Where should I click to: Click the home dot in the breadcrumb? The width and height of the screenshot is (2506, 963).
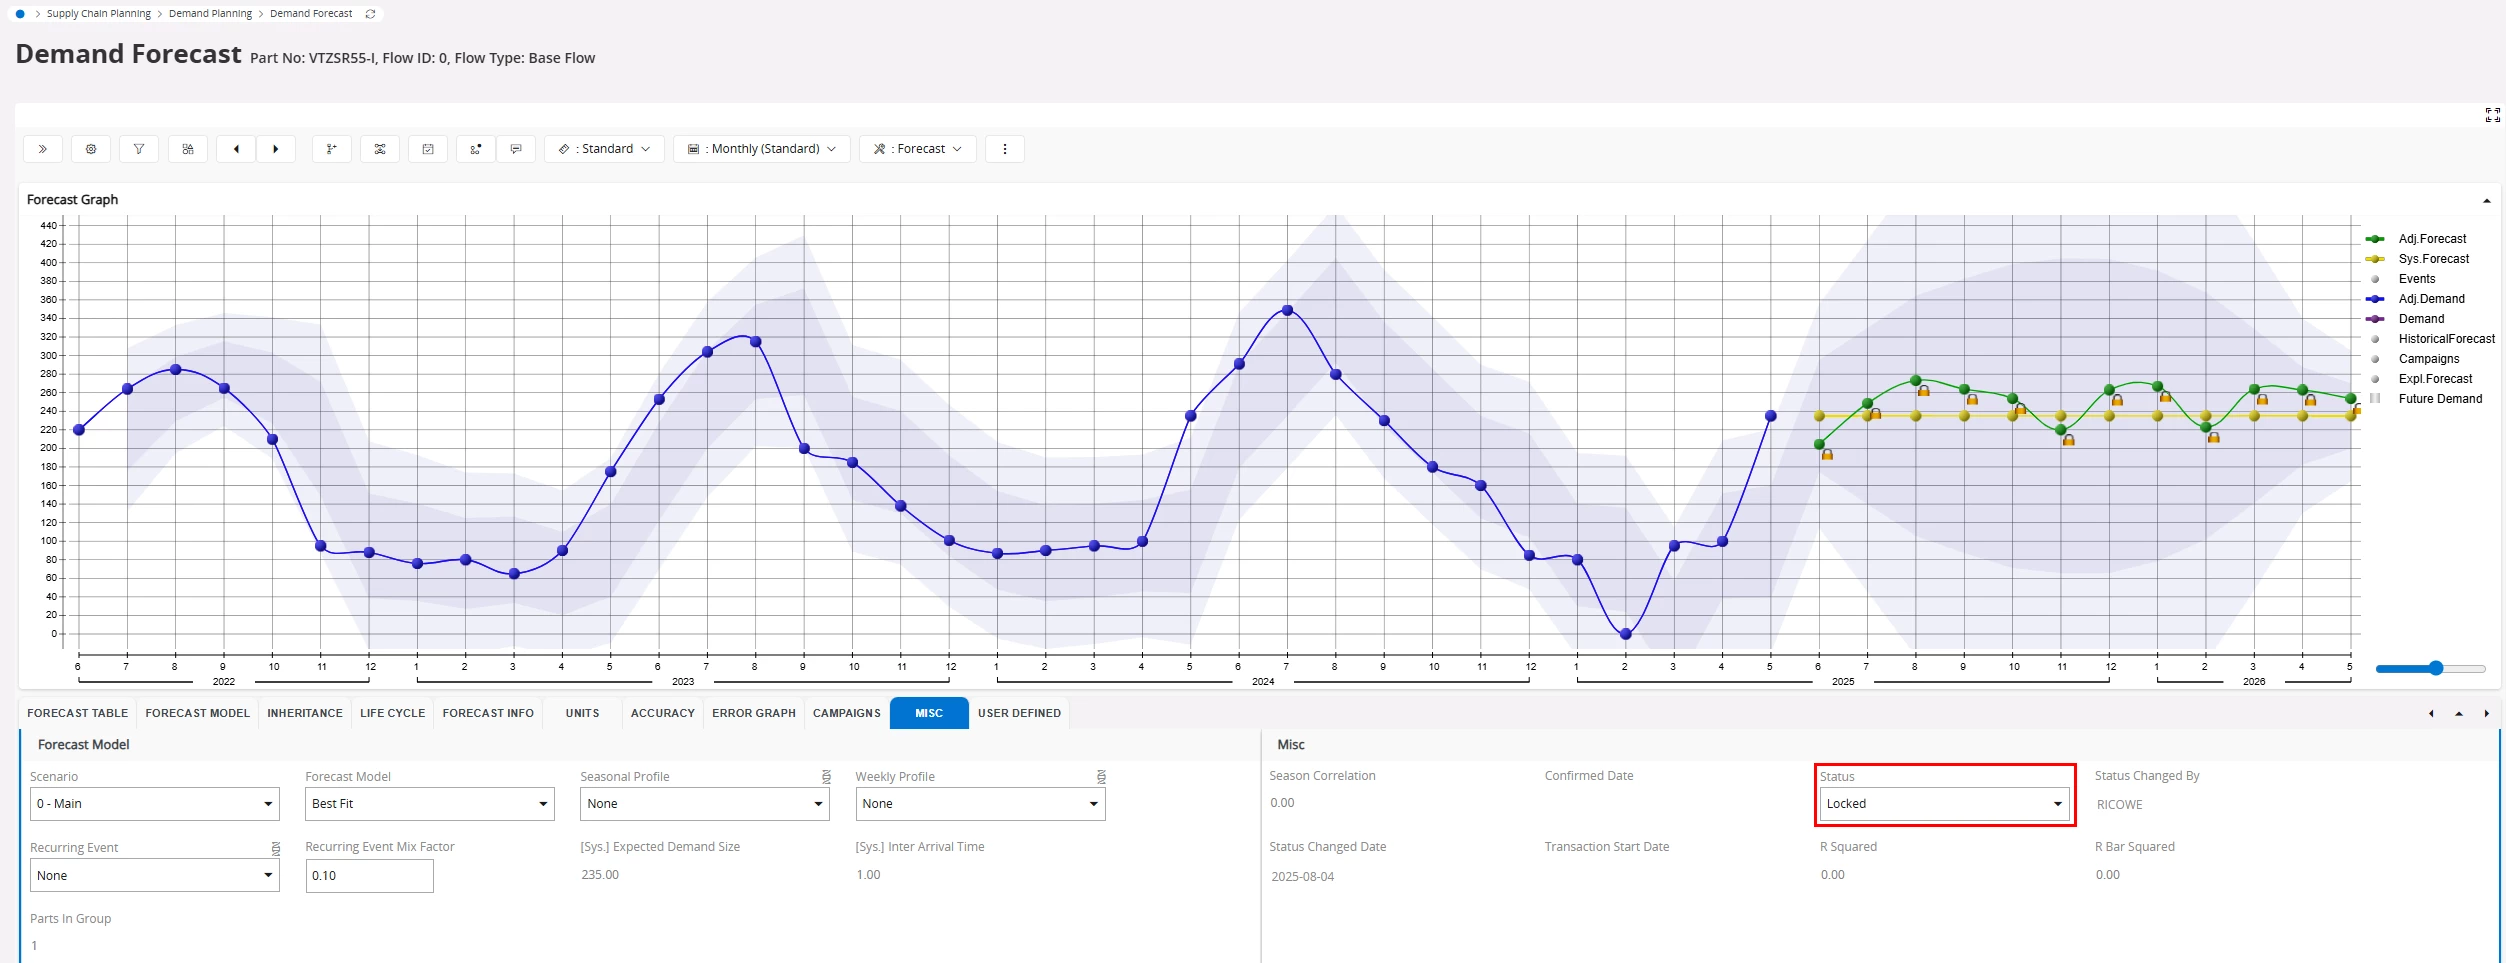pyautogui.click(x=20, y=14)
